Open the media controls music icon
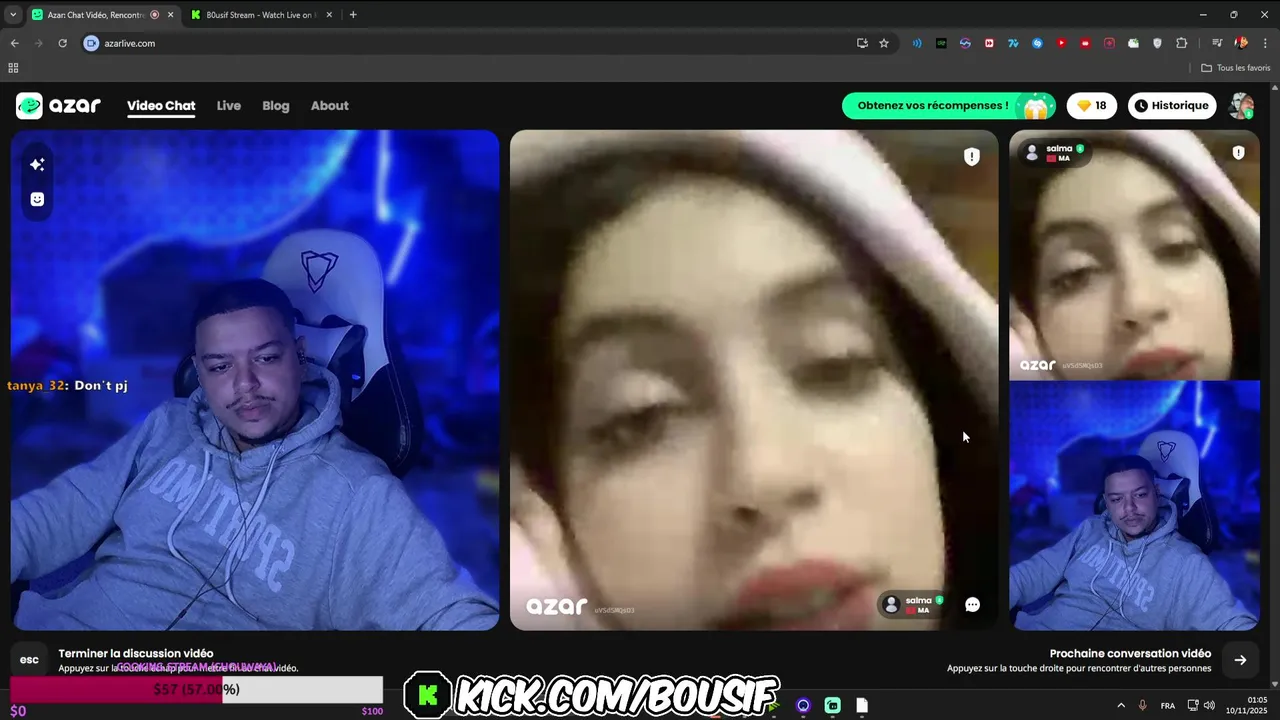Viewport: 1280px width, 720px height. click(x=1217, y=43)
